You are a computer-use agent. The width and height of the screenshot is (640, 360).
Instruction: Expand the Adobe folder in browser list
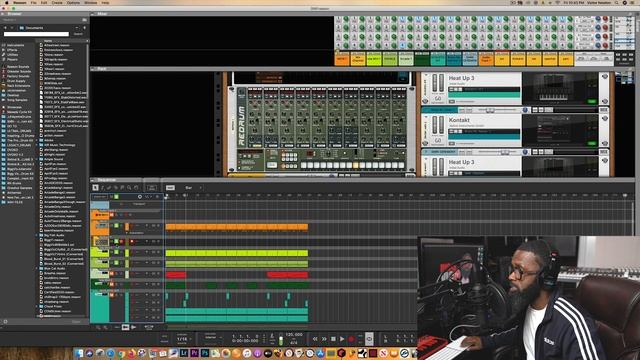click(37, 140)
